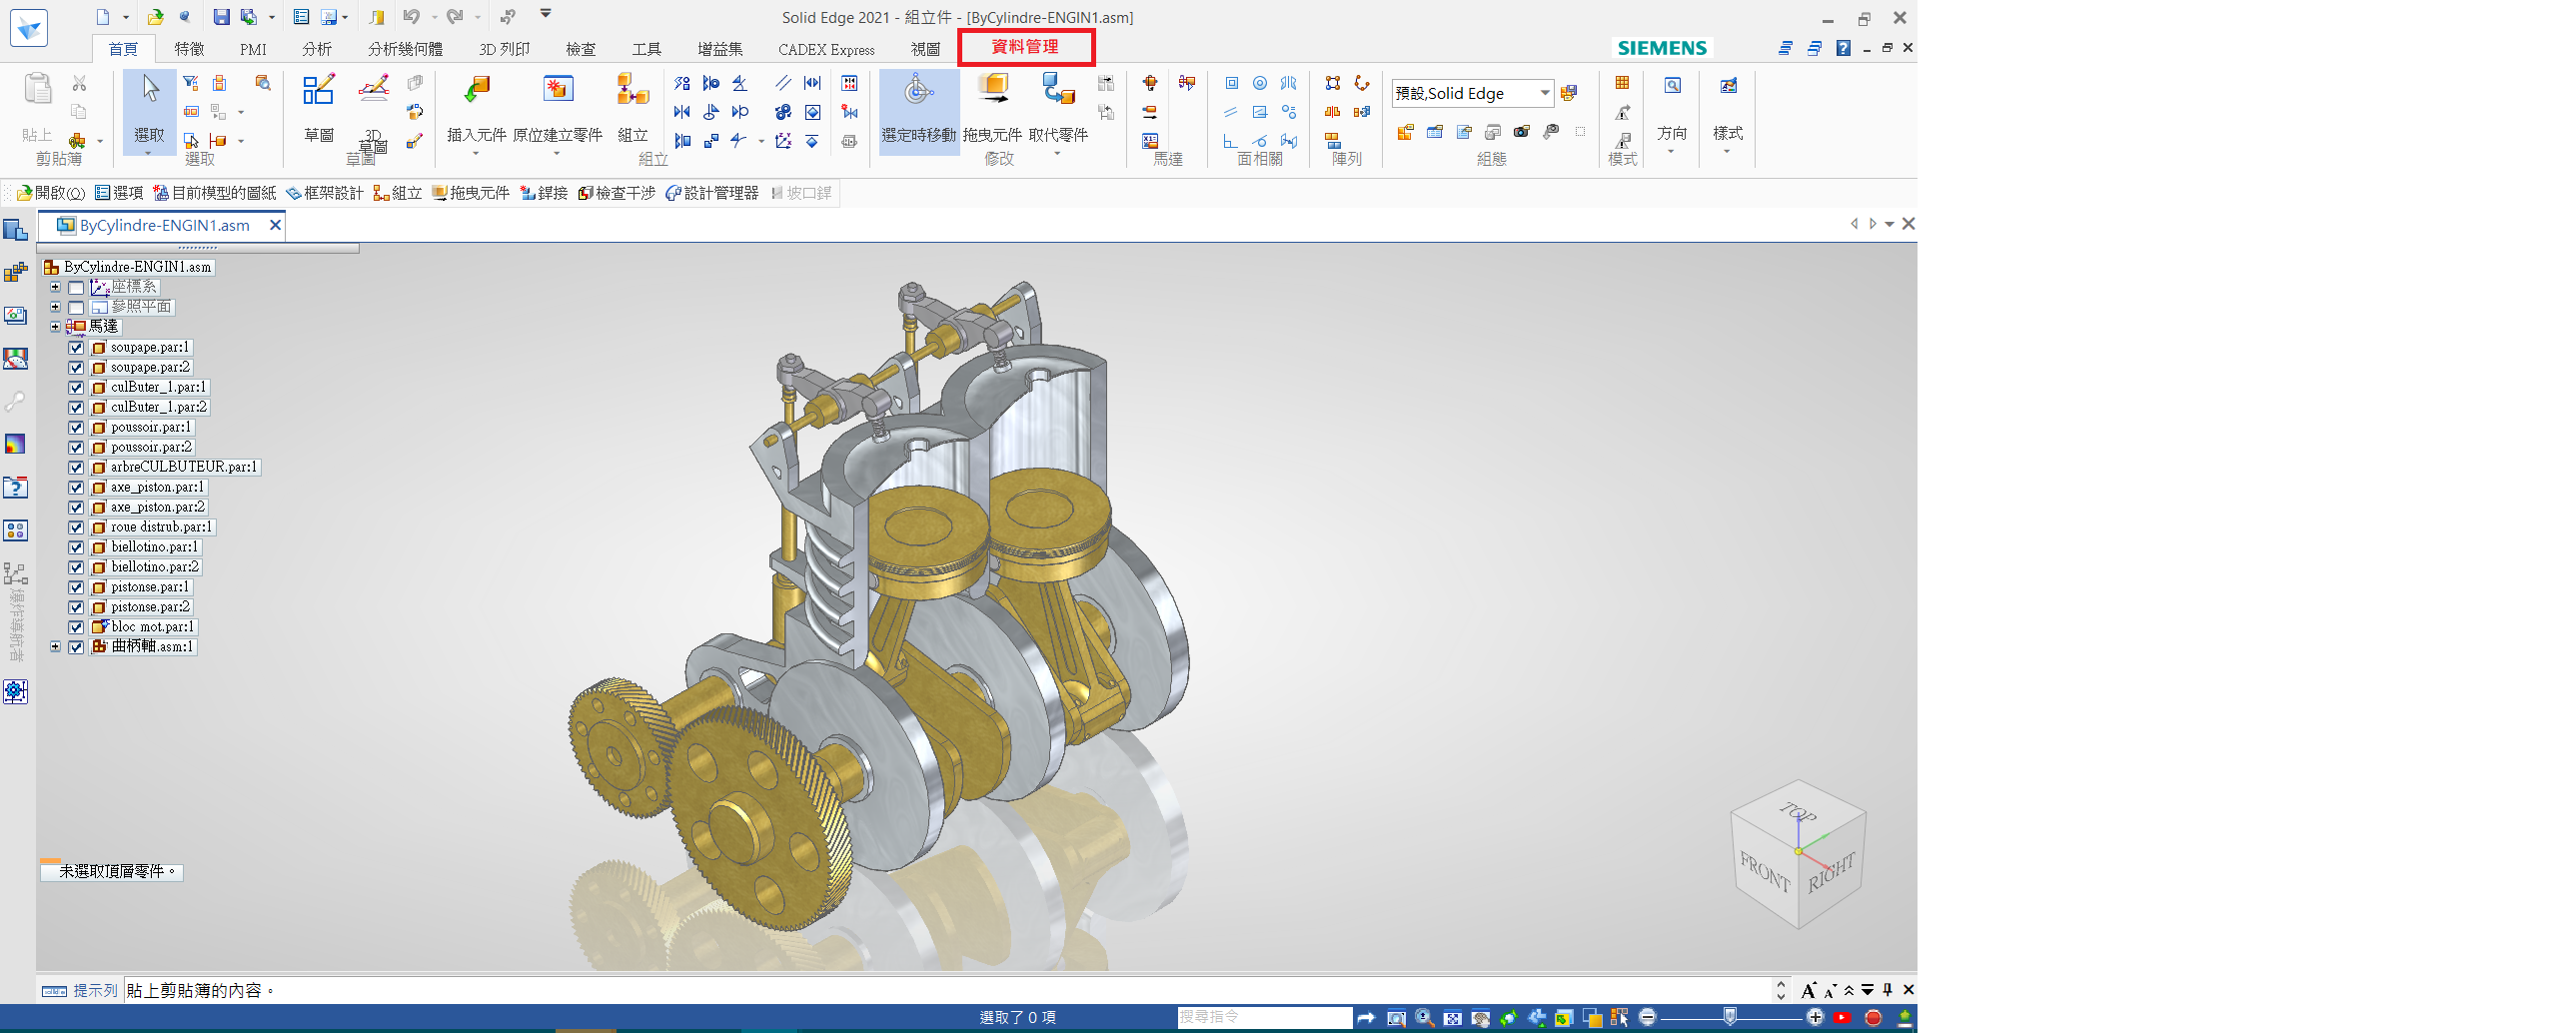Select the 組立 (Assemble) ribbon icon
This screenshot has width=2576, height=1033.
(x=632, y=91)
